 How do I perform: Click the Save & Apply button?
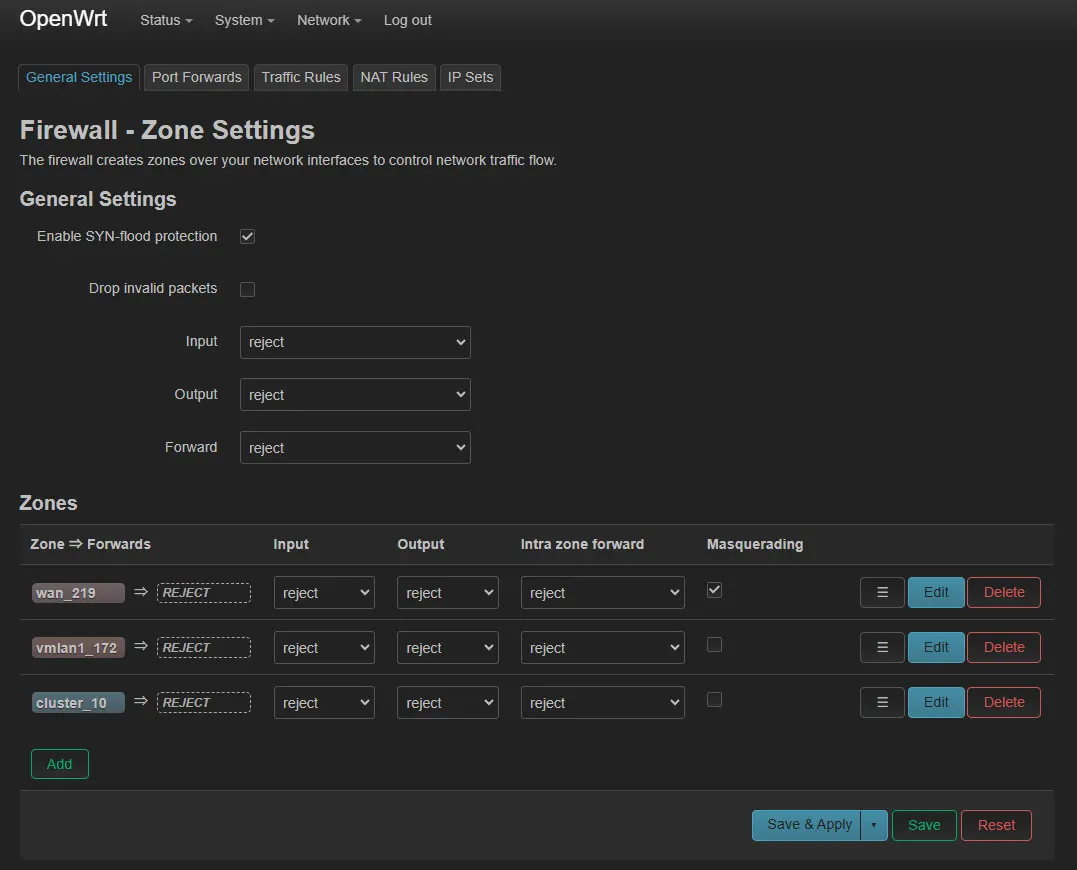tap(806, 825)
